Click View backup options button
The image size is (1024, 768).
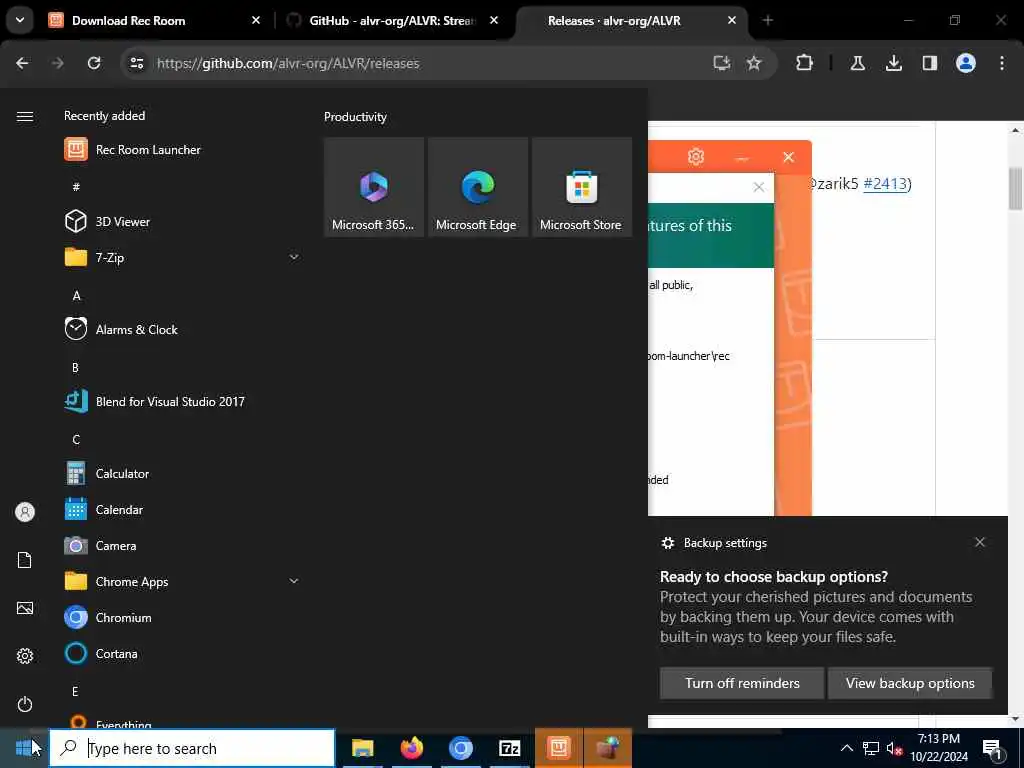coord(910,683)
